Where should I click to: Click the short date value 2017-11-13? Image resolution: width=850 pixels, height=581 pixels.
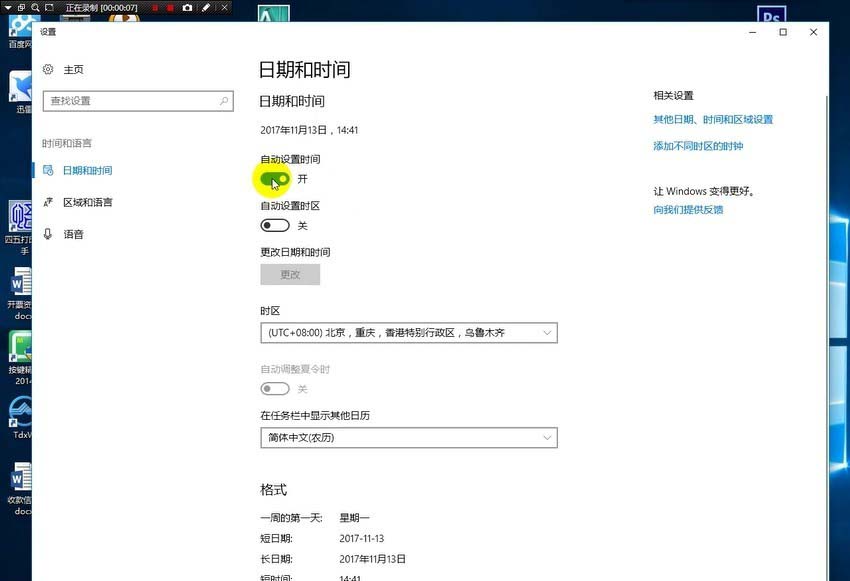point(362,538)
